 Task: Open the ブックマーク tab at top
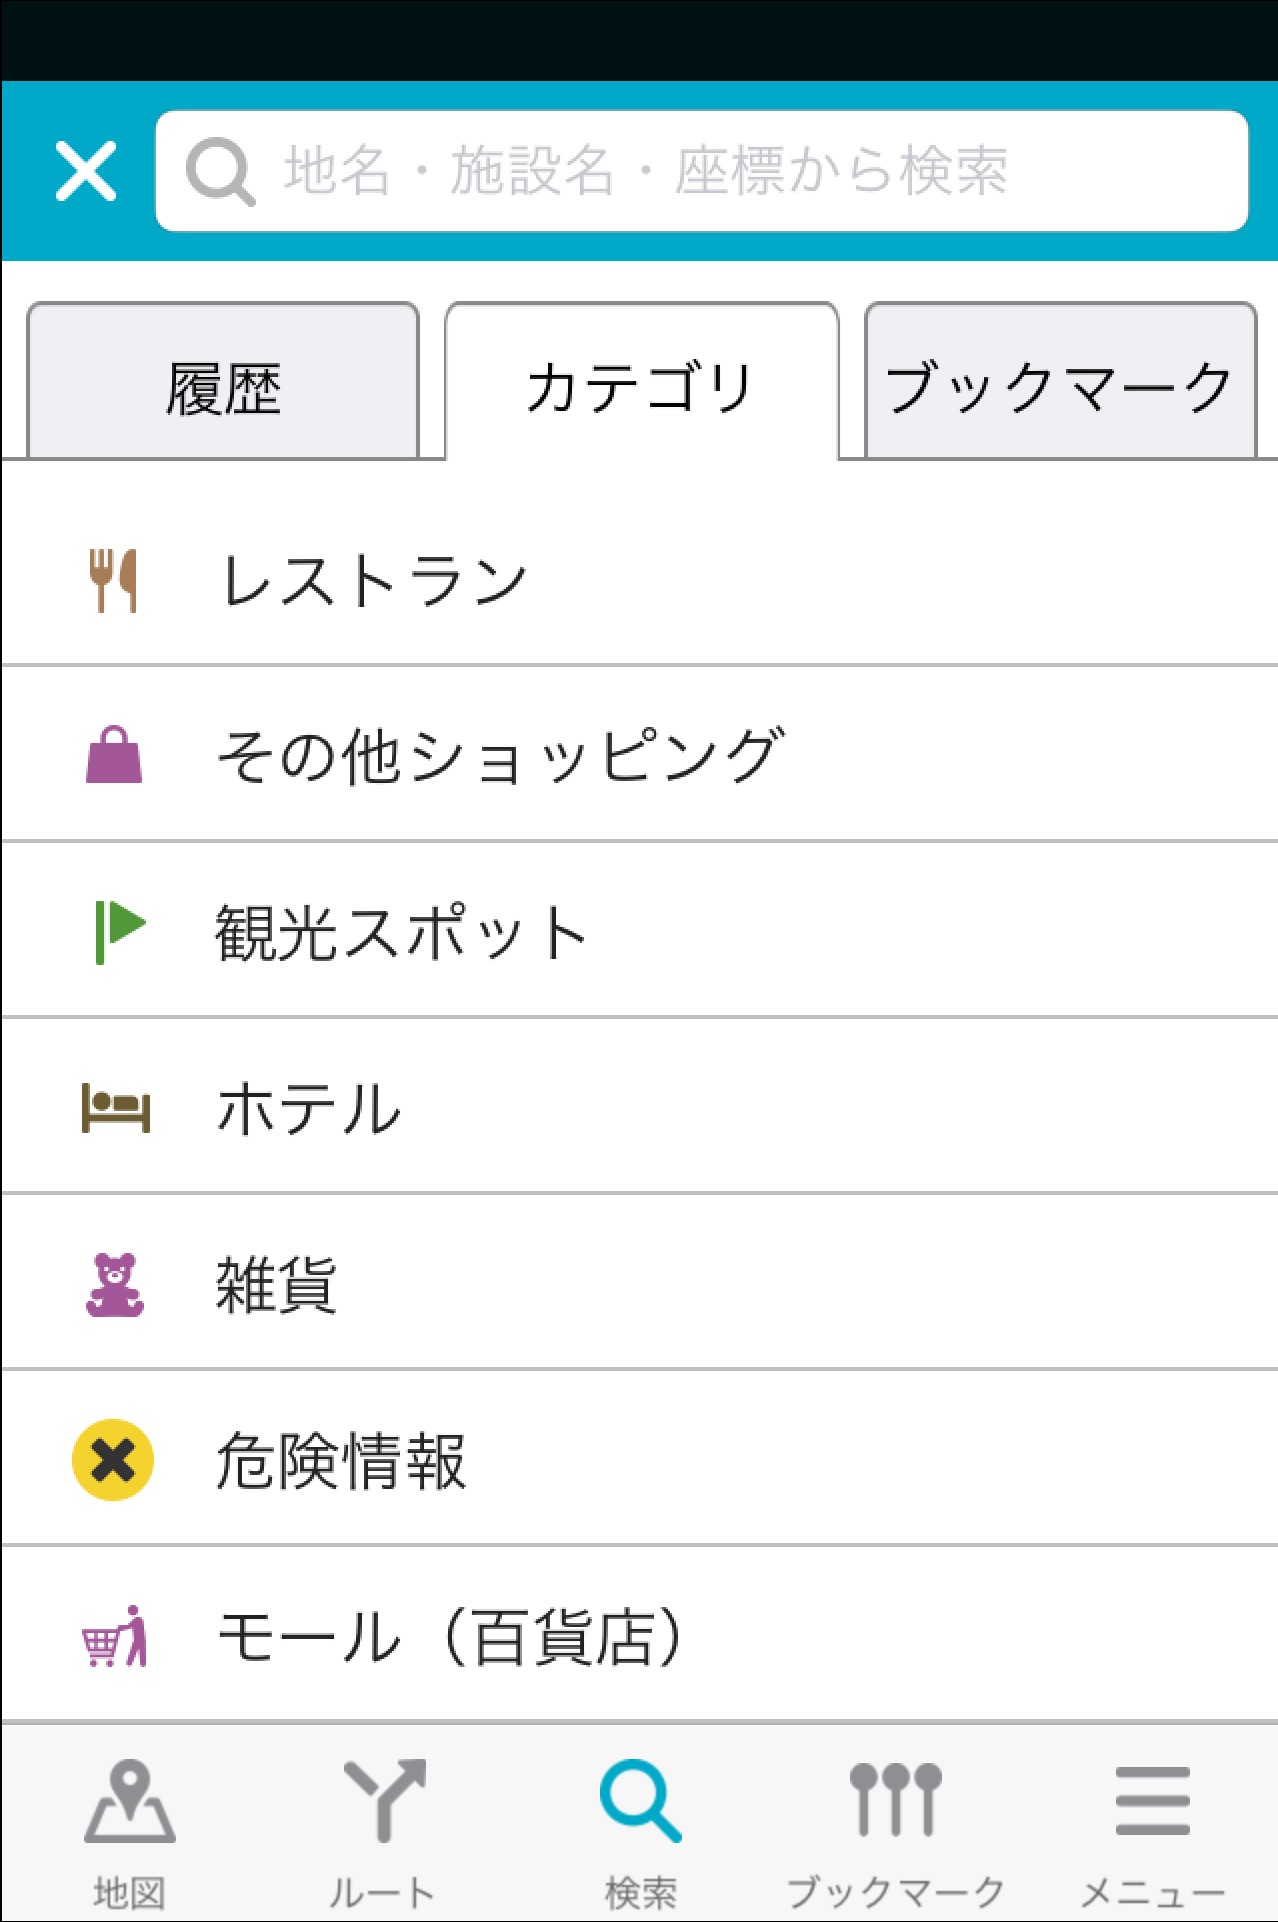click(x=1059, y=387)
